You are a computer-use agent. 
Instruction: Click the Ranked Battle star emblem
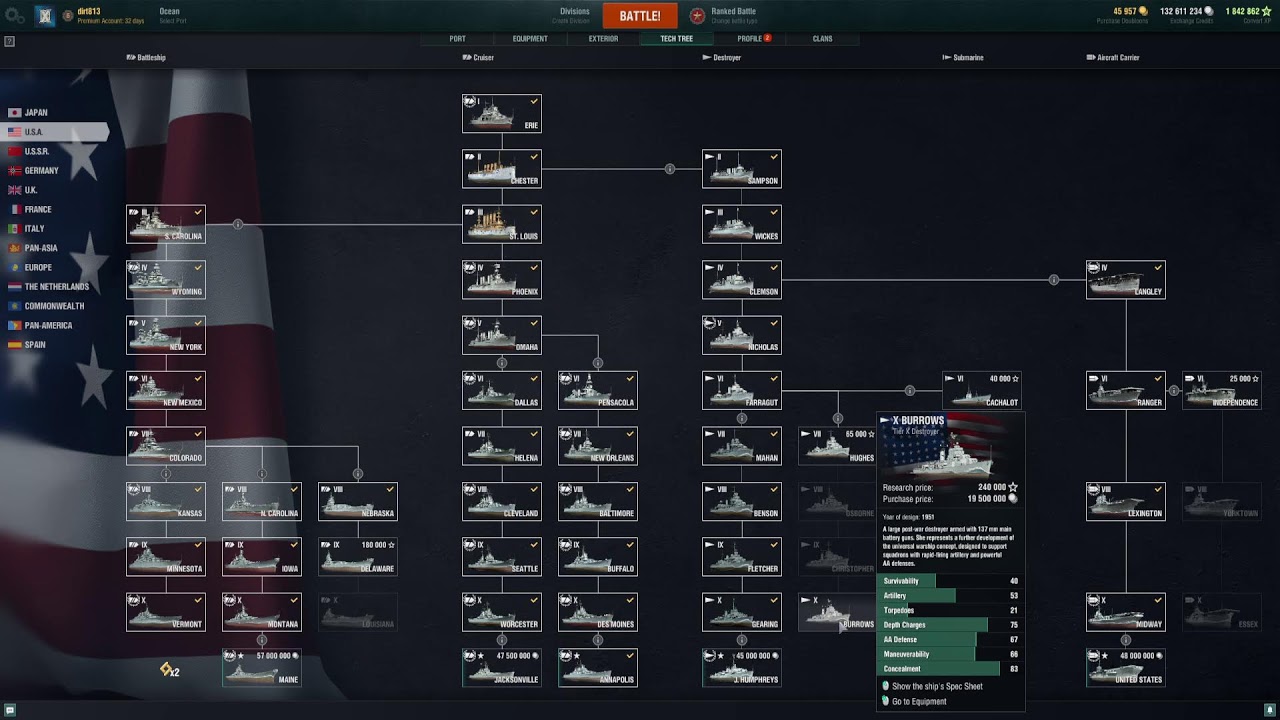coord(697,16)
